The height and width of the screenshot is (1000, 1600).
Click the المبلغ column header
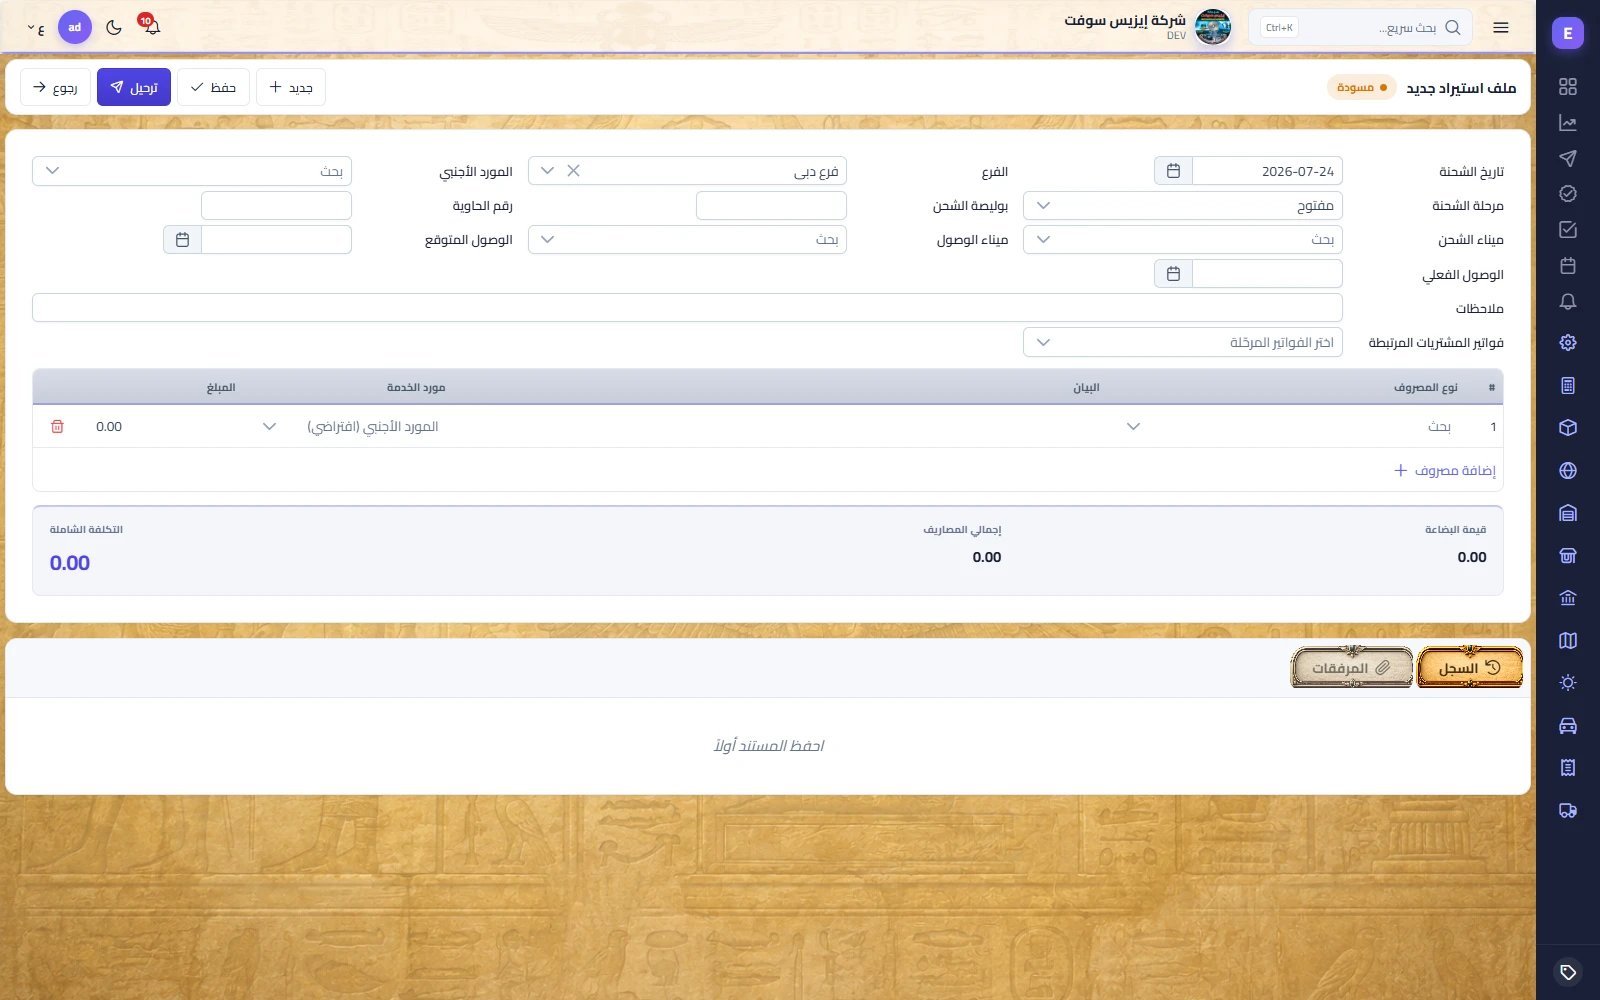tap(221, 387)
